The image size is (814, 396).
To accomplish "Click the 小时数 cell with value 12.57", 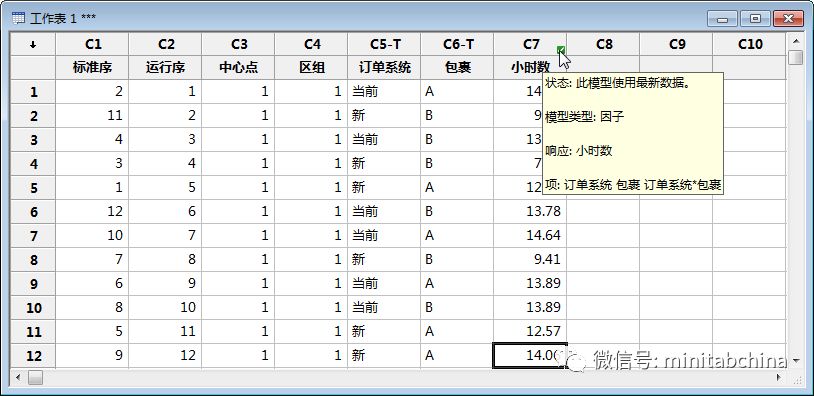I will [531, 331].
